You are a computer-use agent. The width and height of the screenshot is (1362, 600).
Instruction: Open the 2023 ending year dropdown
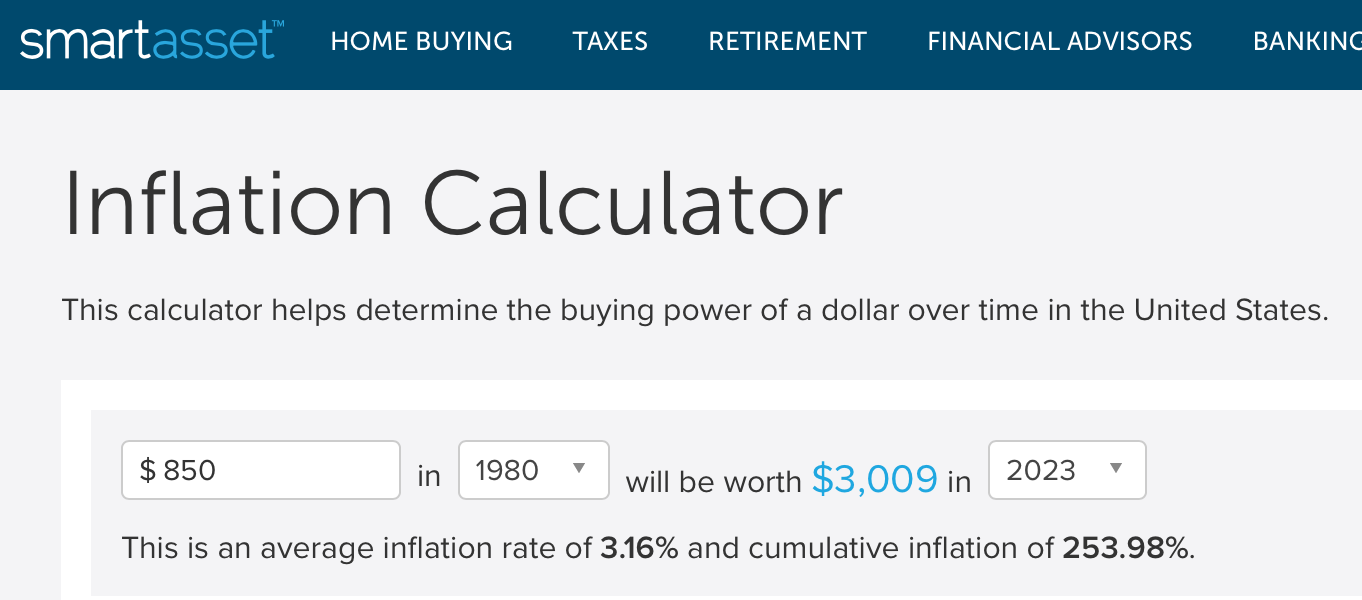point(1067,470)
